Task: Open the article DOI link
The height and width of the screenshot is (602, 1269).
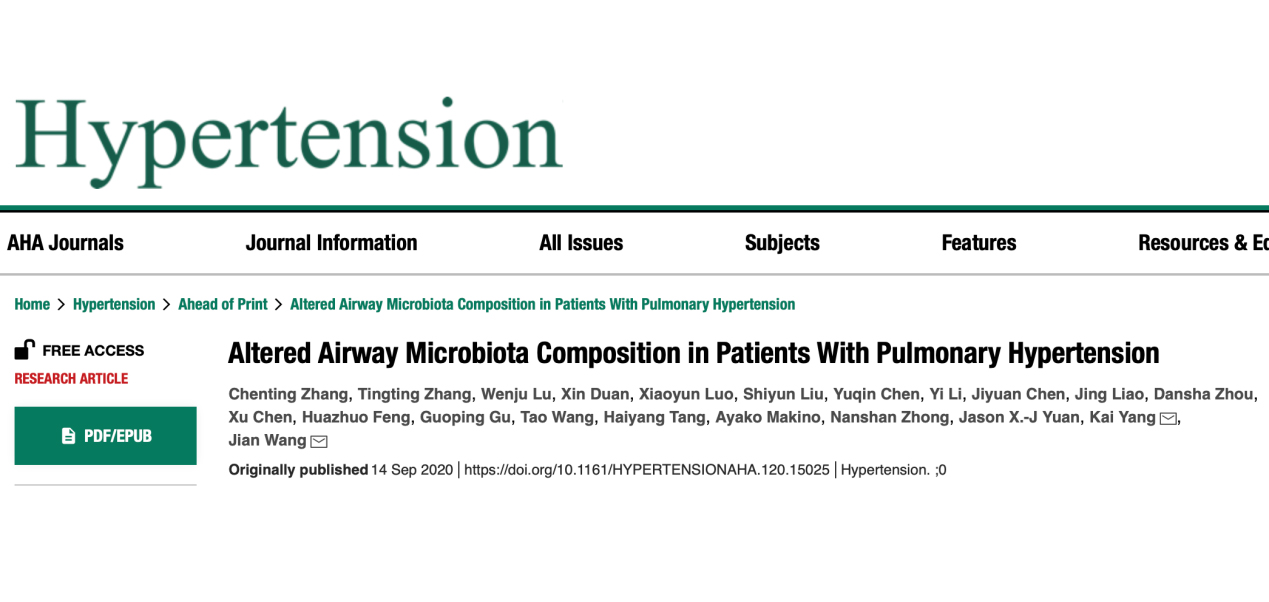Action: click(647, 469)
